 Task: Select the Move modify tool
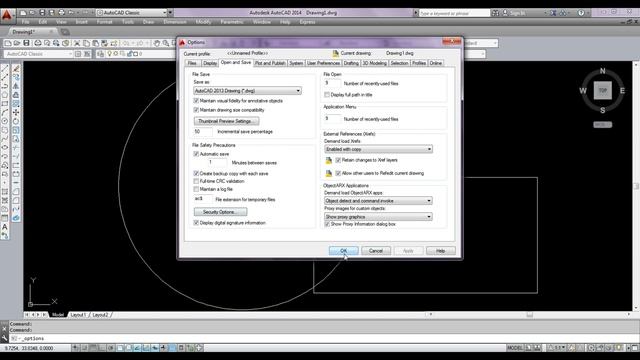(x=16, y=112)
